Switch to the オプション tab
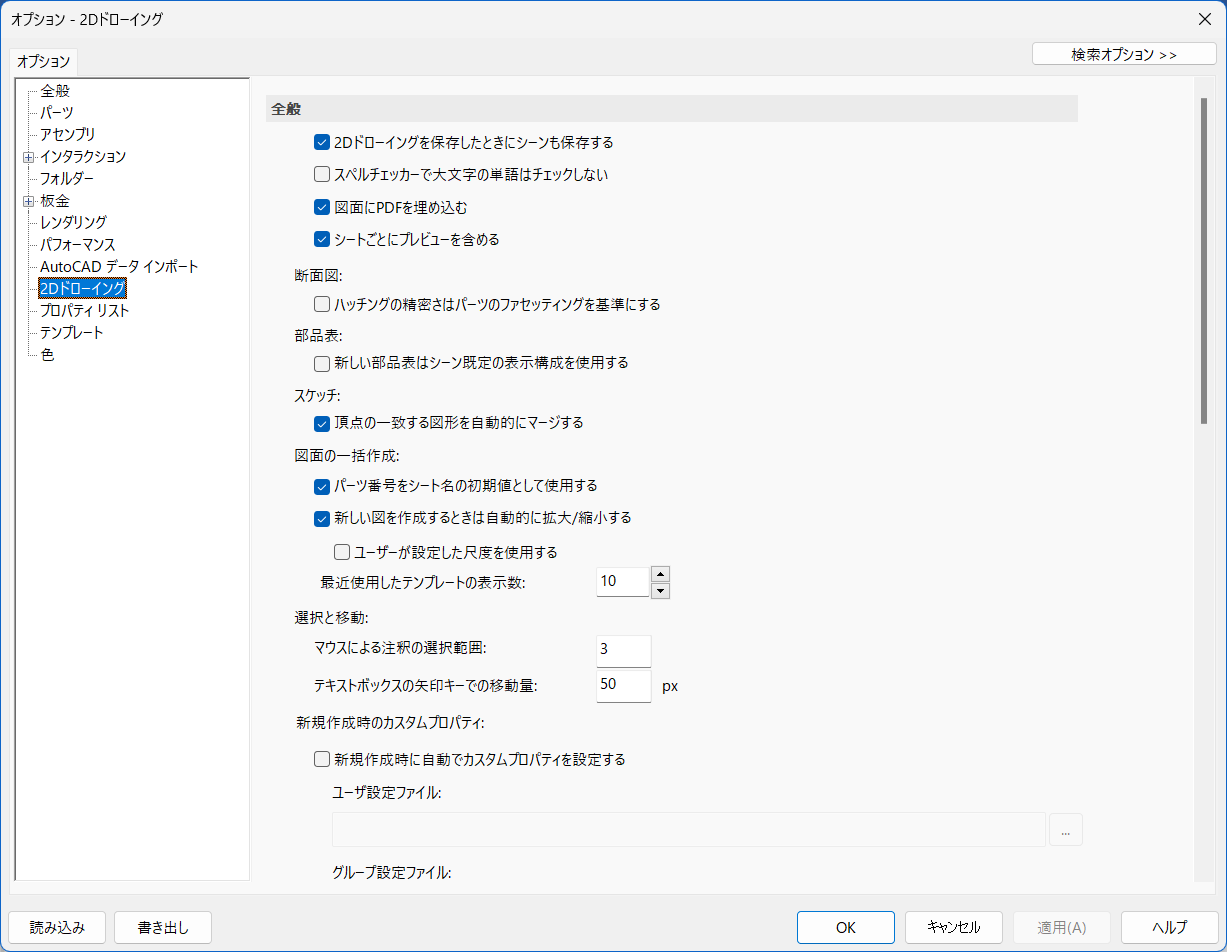Viewport: 1227px width, 952px height. click(42, 60)
